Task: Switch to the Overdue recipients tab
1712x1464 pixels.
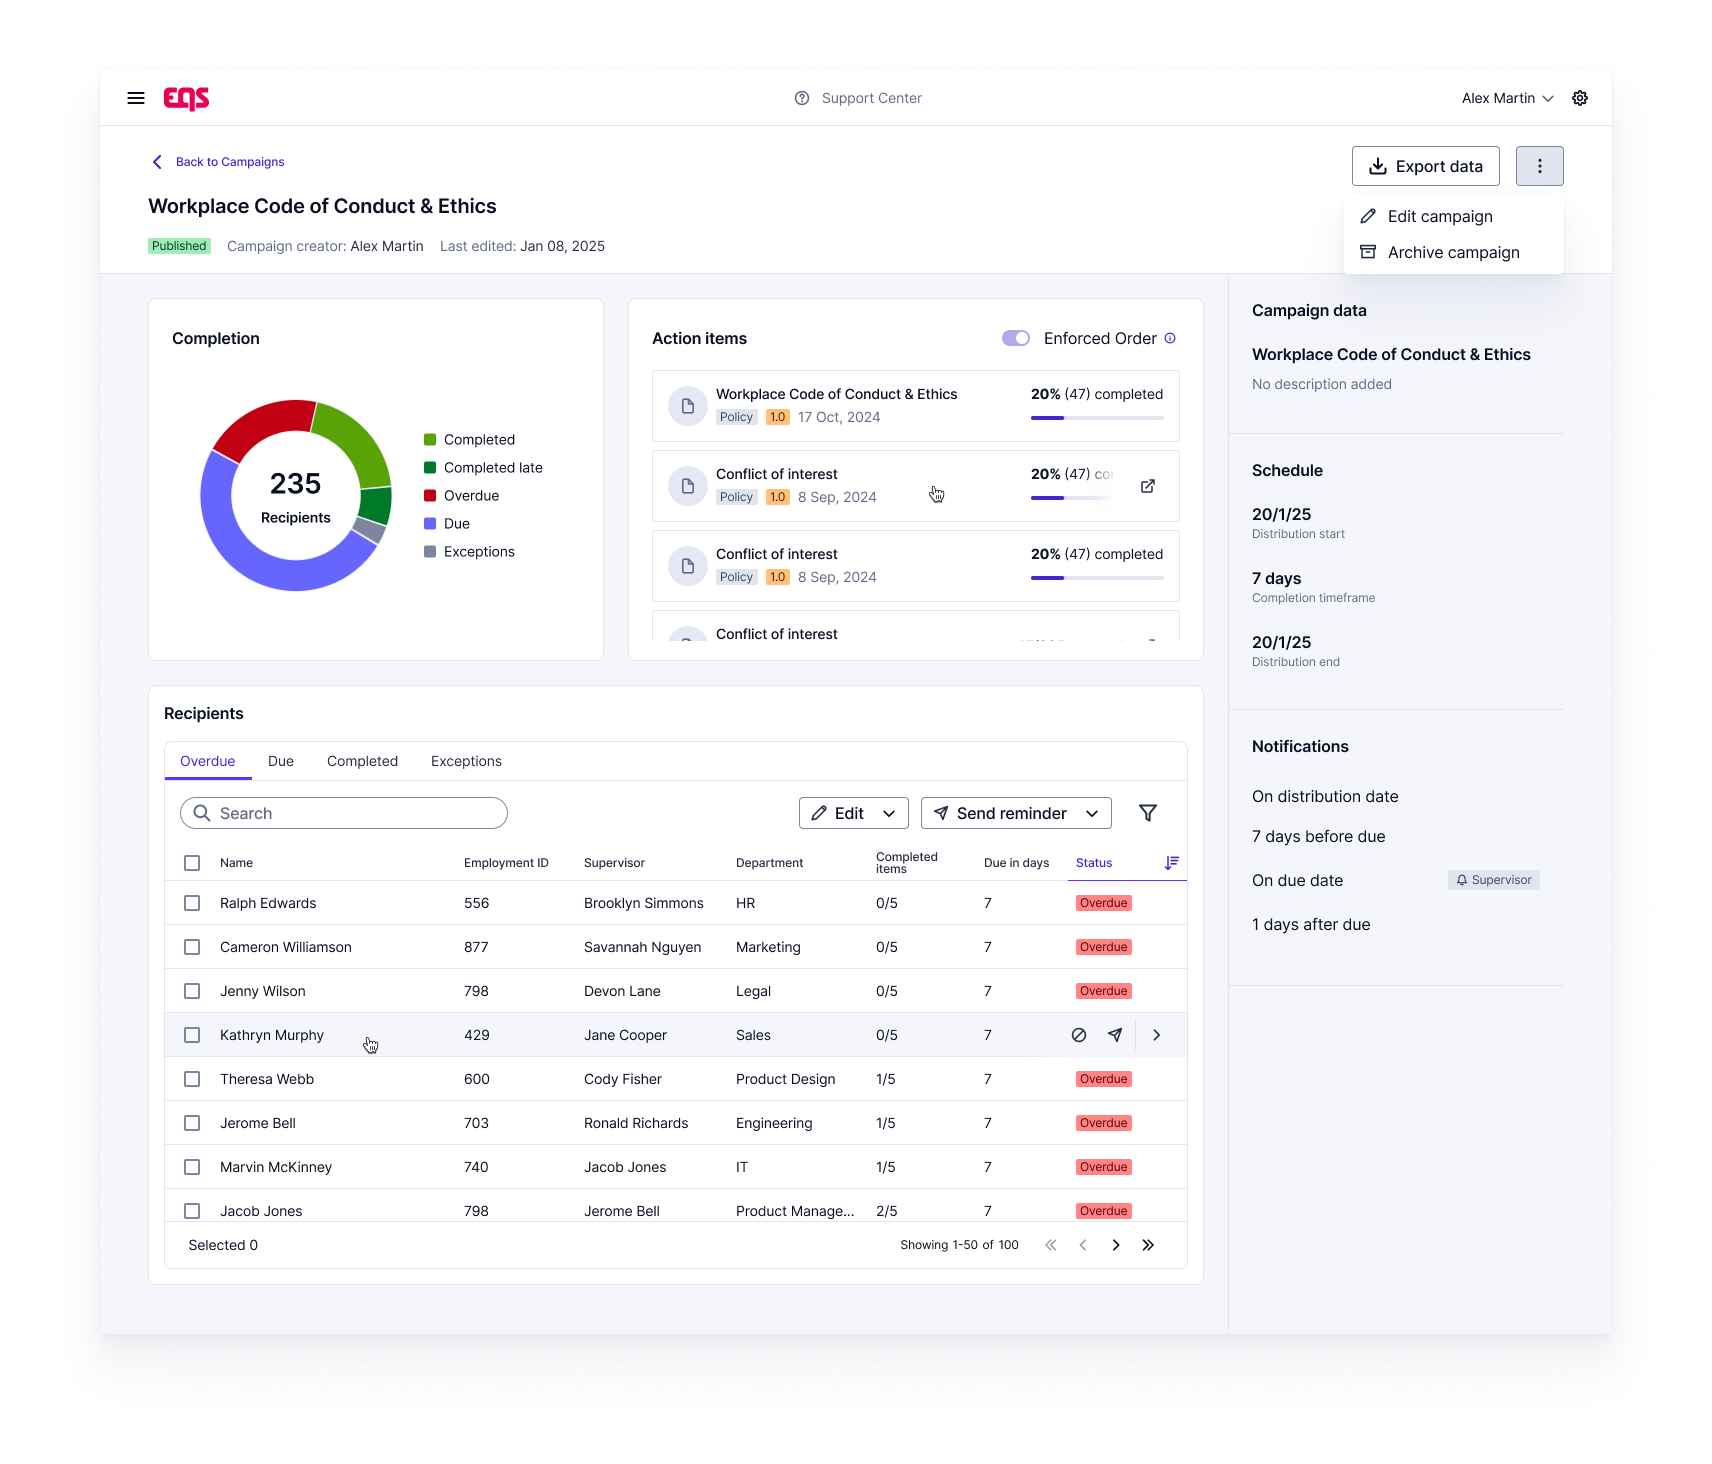Action: click(x=208, y=761)
